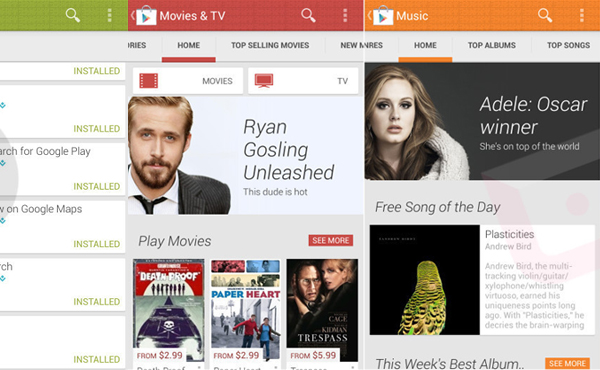Tap INSTALLED label on the Google Maps row

(x=97, y=244)
